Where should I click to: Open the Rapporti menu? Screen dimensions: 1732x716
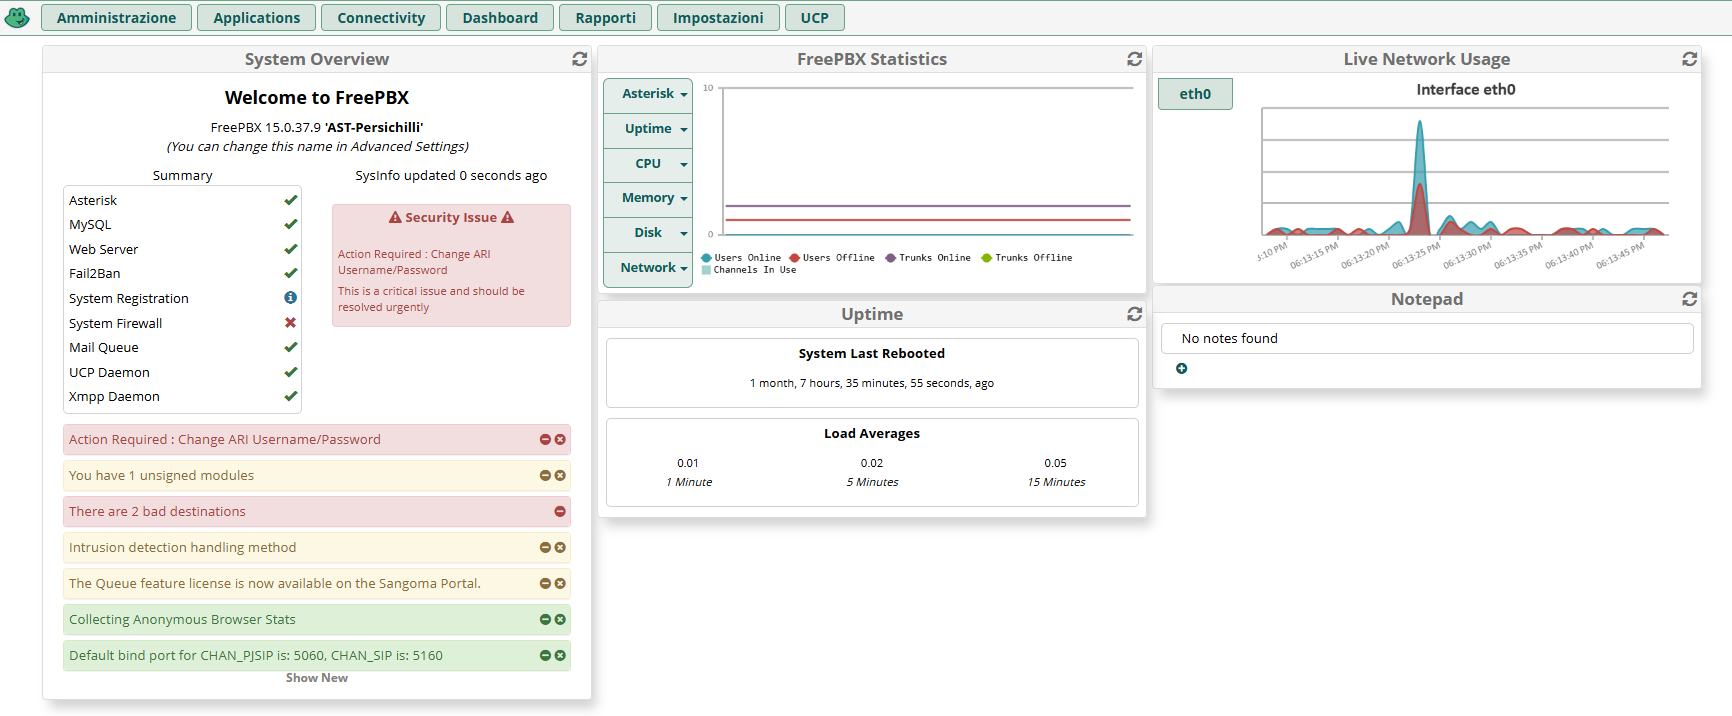click(606, 18)
